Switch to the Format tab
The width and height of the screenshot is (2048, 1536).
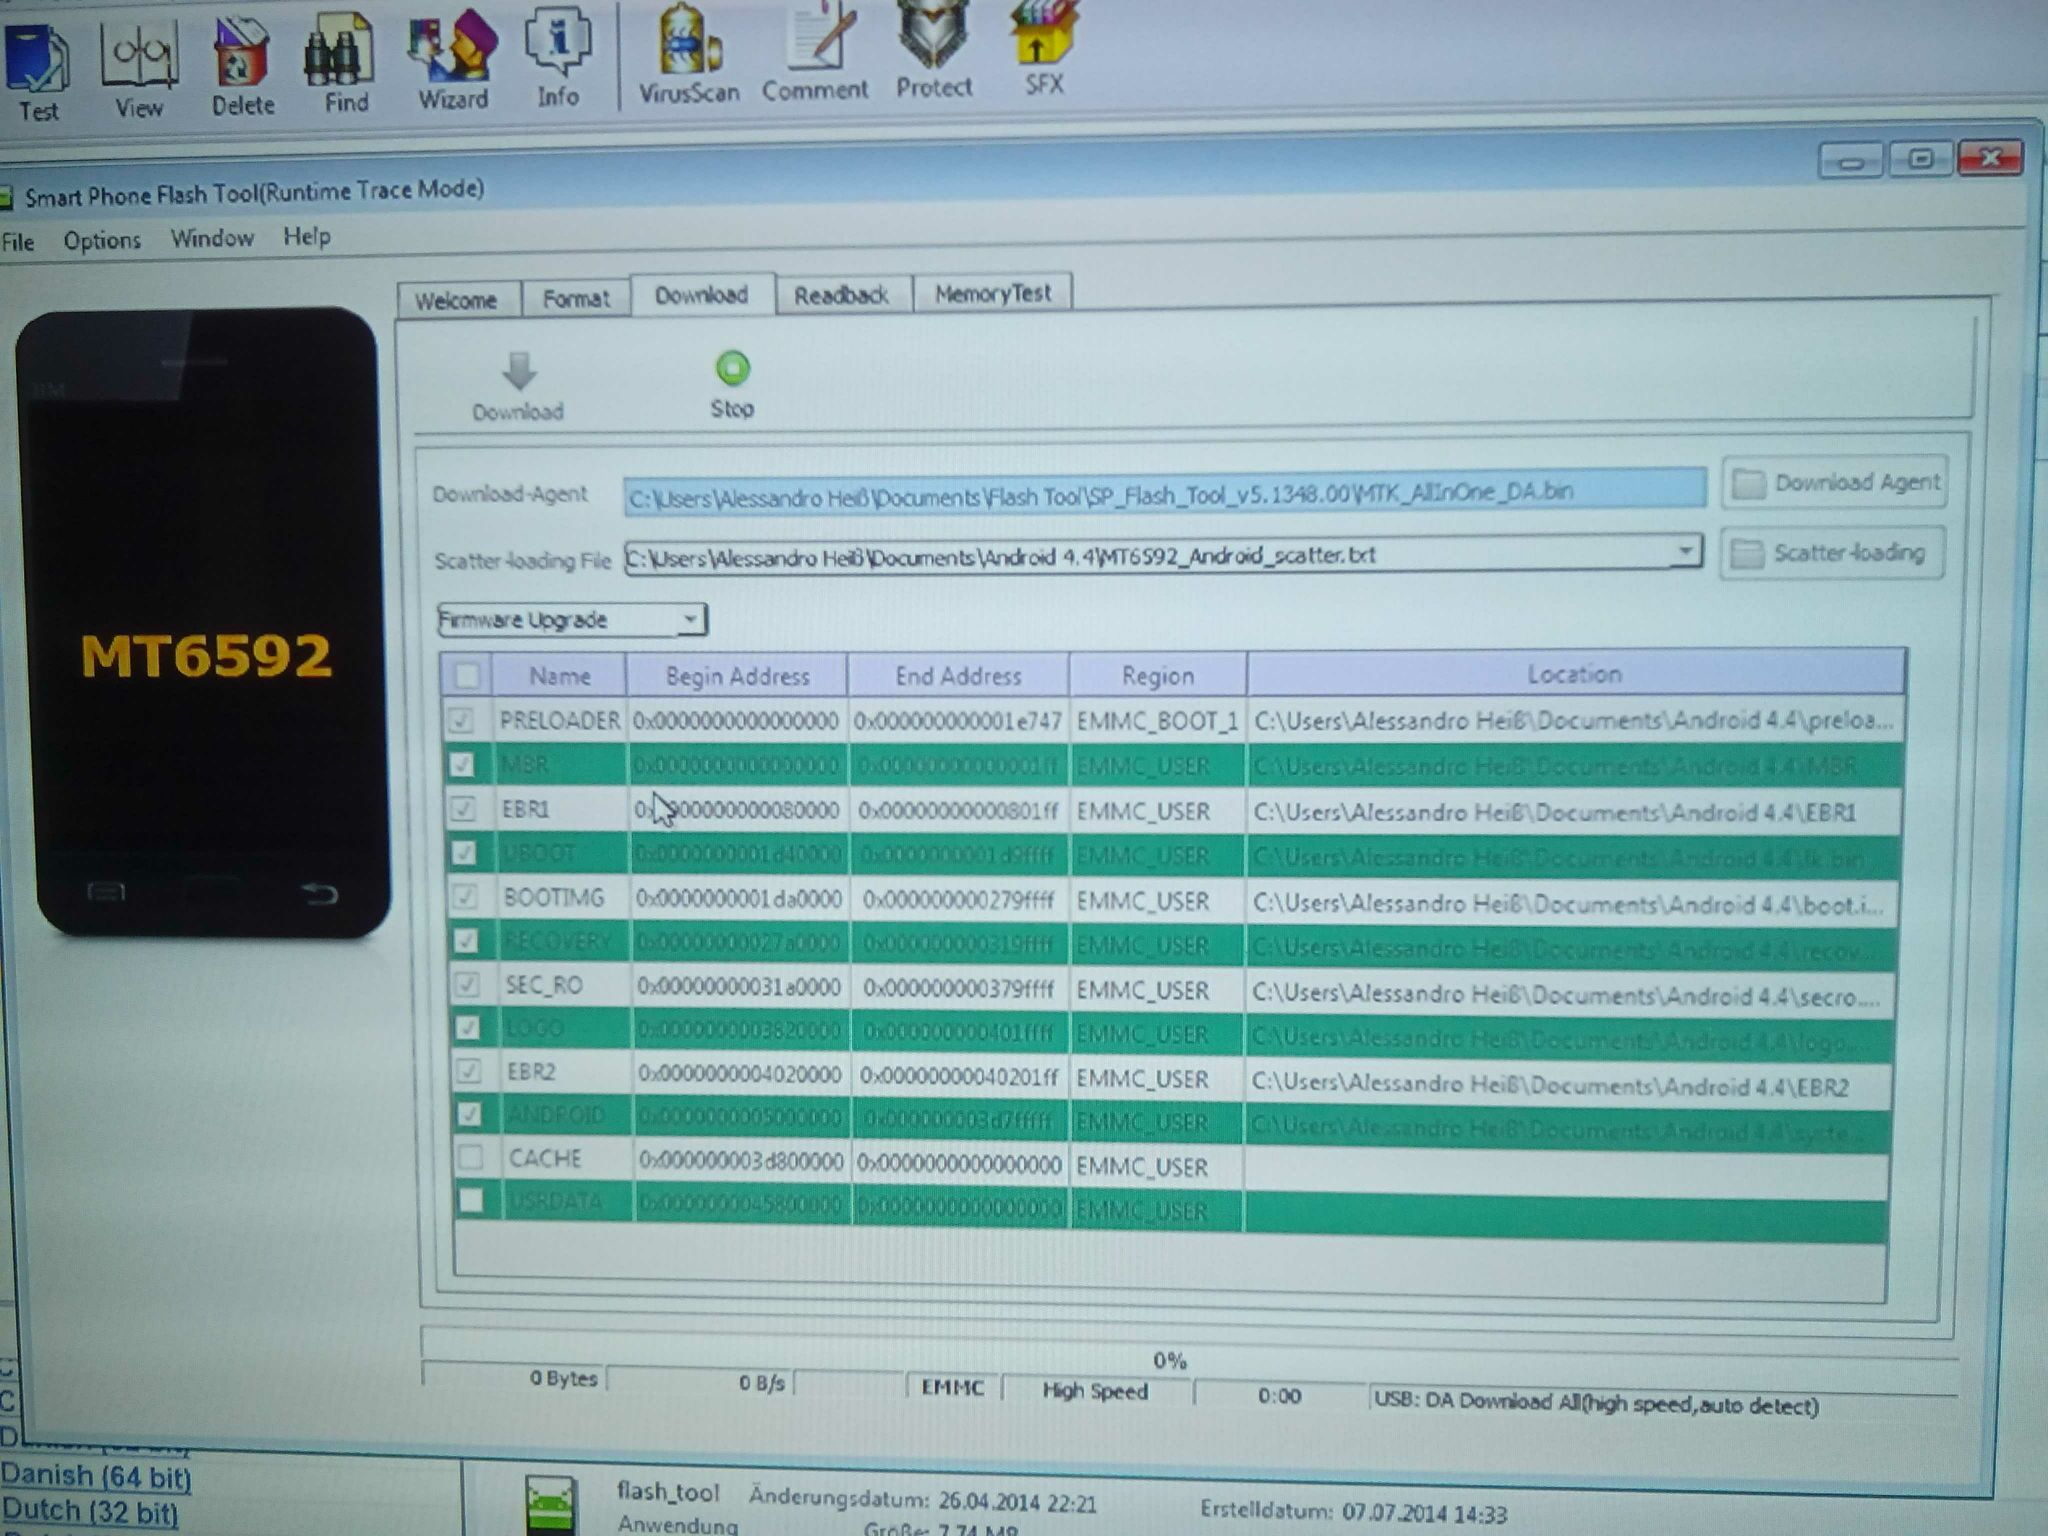point(575,299)
